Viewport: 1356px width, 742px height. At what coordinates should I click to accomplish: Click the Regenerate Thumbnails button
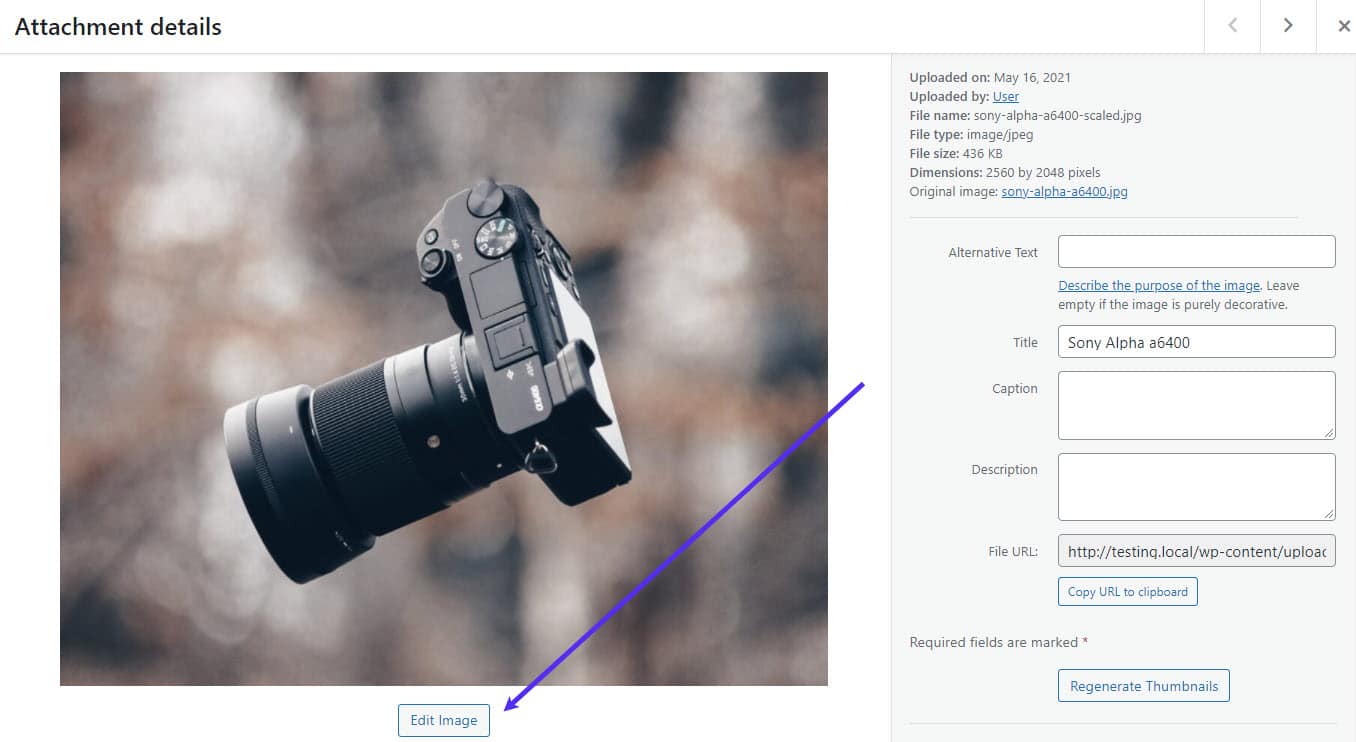coord(1143,686)
